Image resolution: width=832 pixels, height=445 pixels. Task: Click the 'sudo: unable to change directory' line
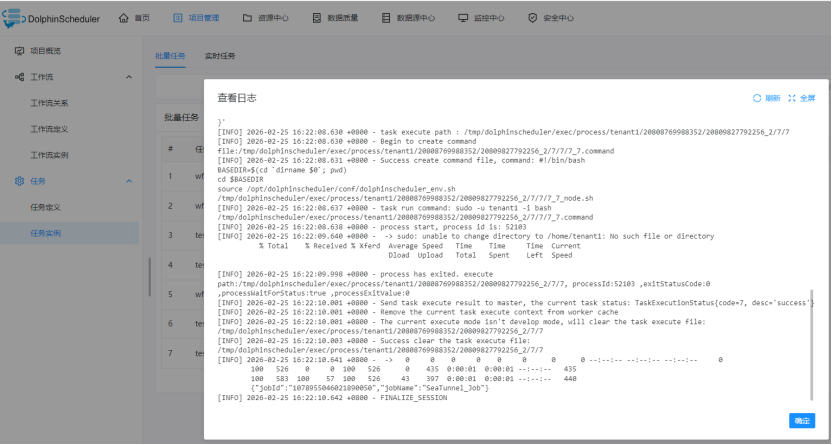(x=466, y=236)
